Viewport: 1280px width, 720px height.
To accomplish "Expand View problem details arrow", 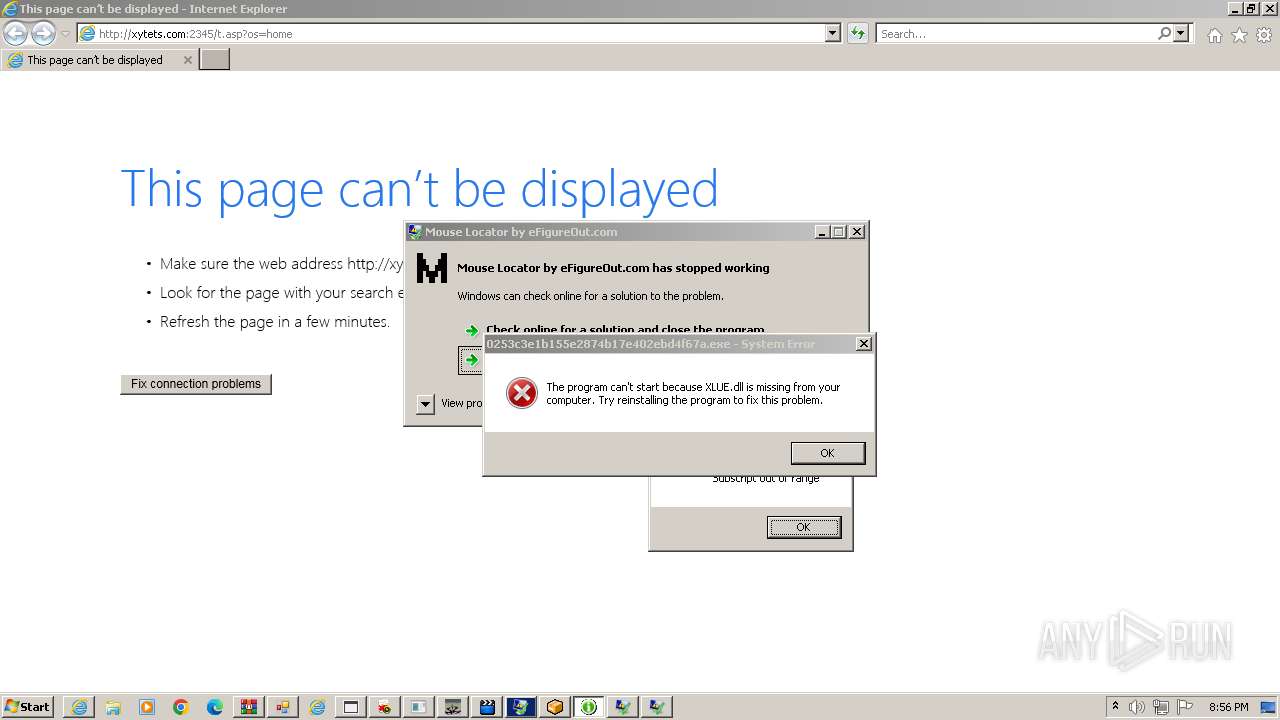I will pos(425,404).
